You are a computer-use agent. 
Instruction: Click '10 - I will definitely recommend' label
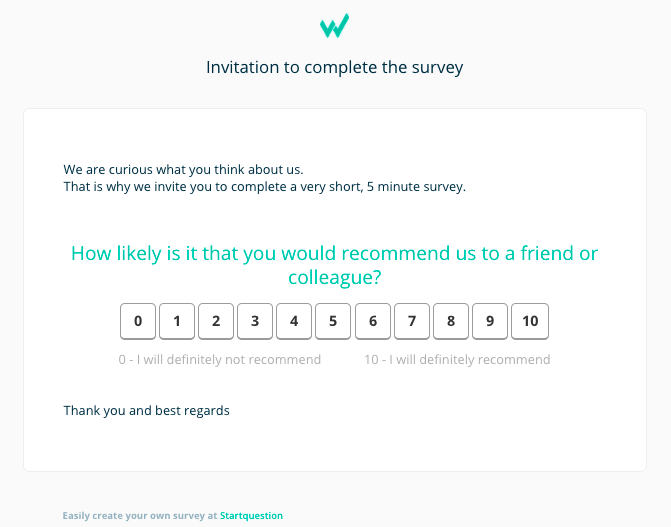pyautogui.click(x=457, y=359)
